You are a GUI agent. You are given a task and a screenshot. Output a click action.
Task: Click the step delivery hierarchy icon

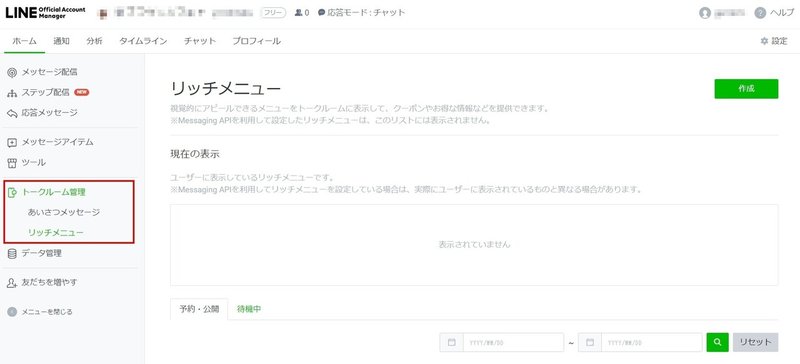pyautogui.click(x=12, y=93)
